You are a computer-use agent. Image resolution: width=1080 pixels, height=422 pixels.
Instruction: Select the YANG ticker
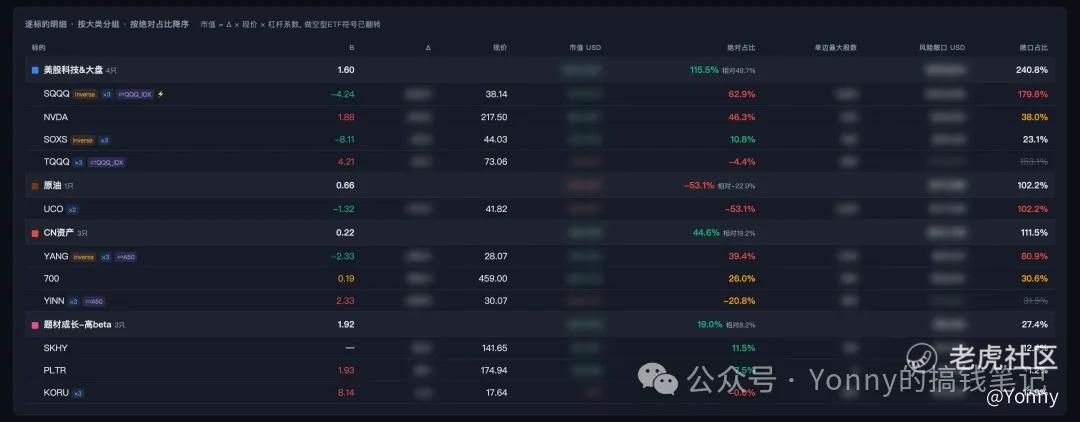[x=56, y=257]
